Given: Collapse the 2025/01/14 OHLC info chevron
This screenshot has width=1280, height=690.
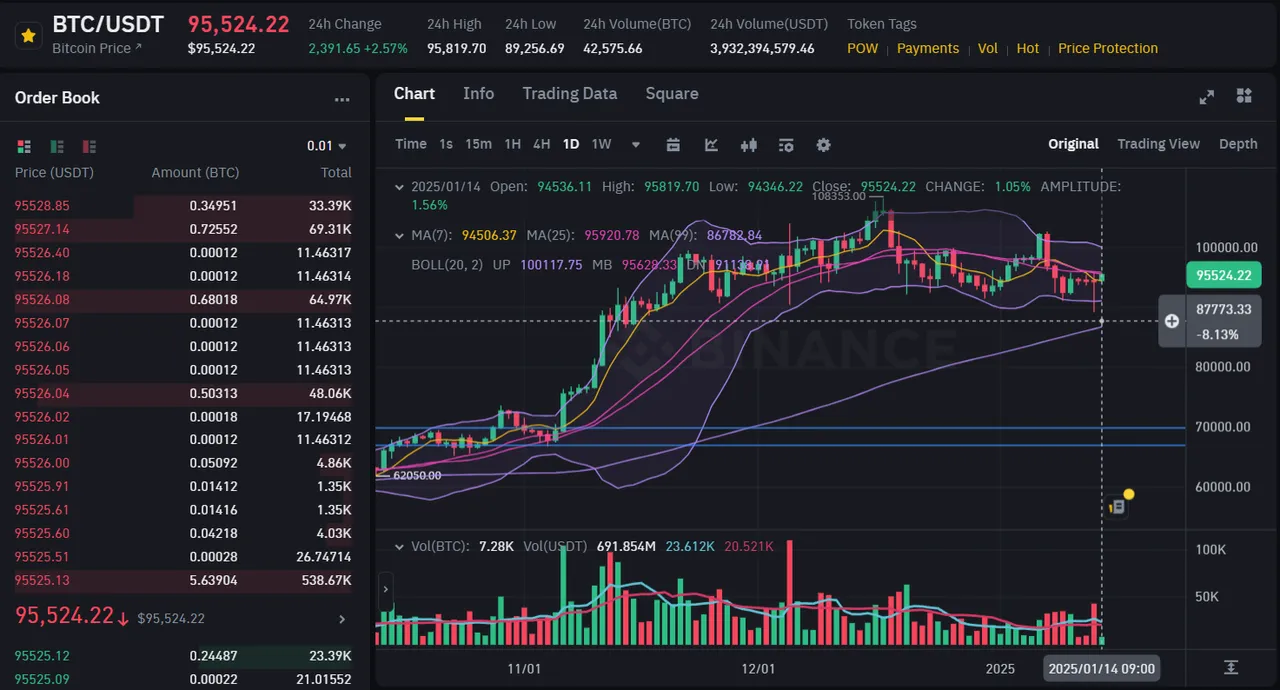Looking at the screenshot, I should (400, 187).
